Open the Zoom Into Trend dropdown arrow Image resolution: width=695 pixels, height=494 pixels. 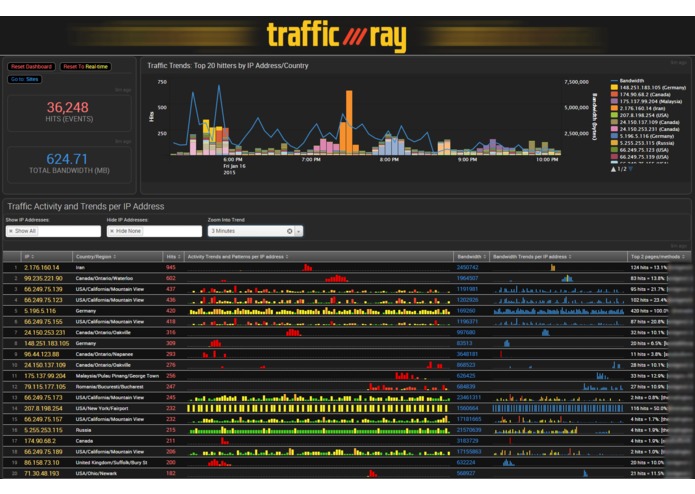tap(299, 231)
